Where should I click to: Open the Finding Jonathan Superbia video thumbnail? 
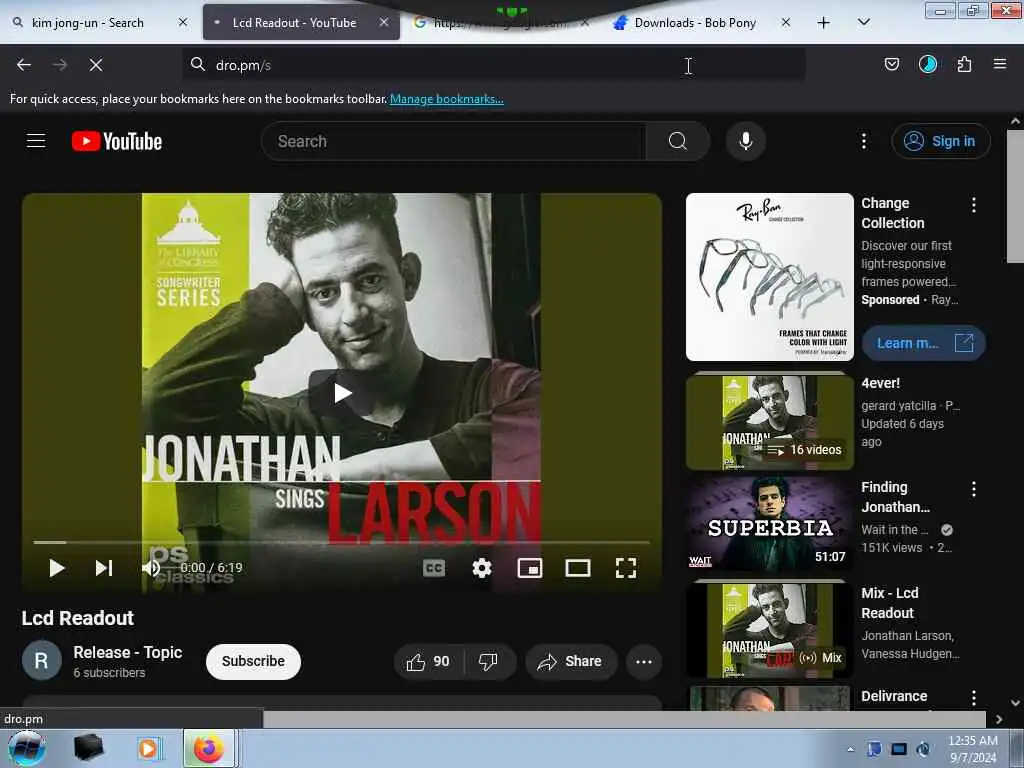769,525
